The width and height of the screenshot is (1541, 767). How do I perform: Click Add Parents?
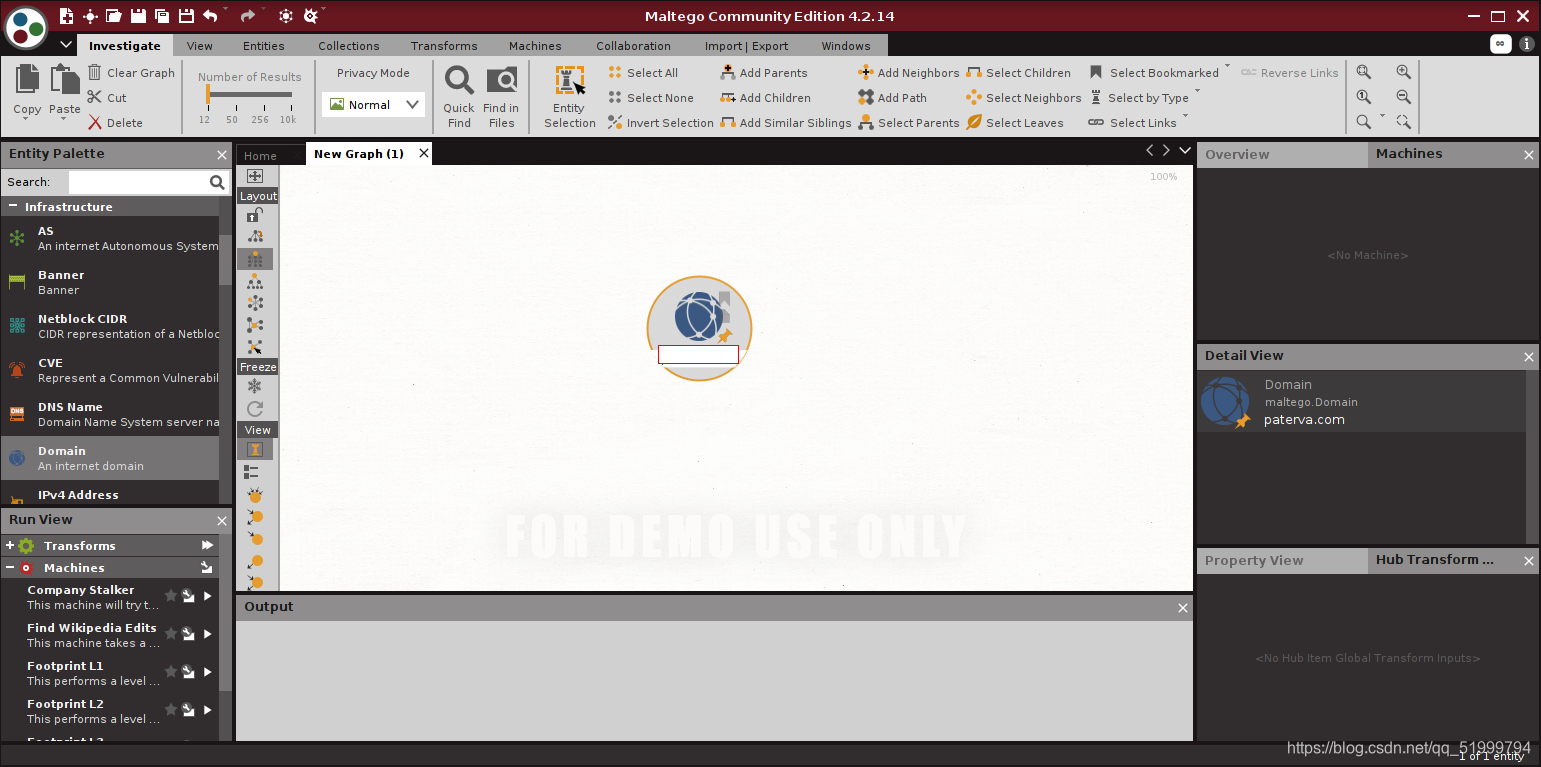tap(763, 72)
